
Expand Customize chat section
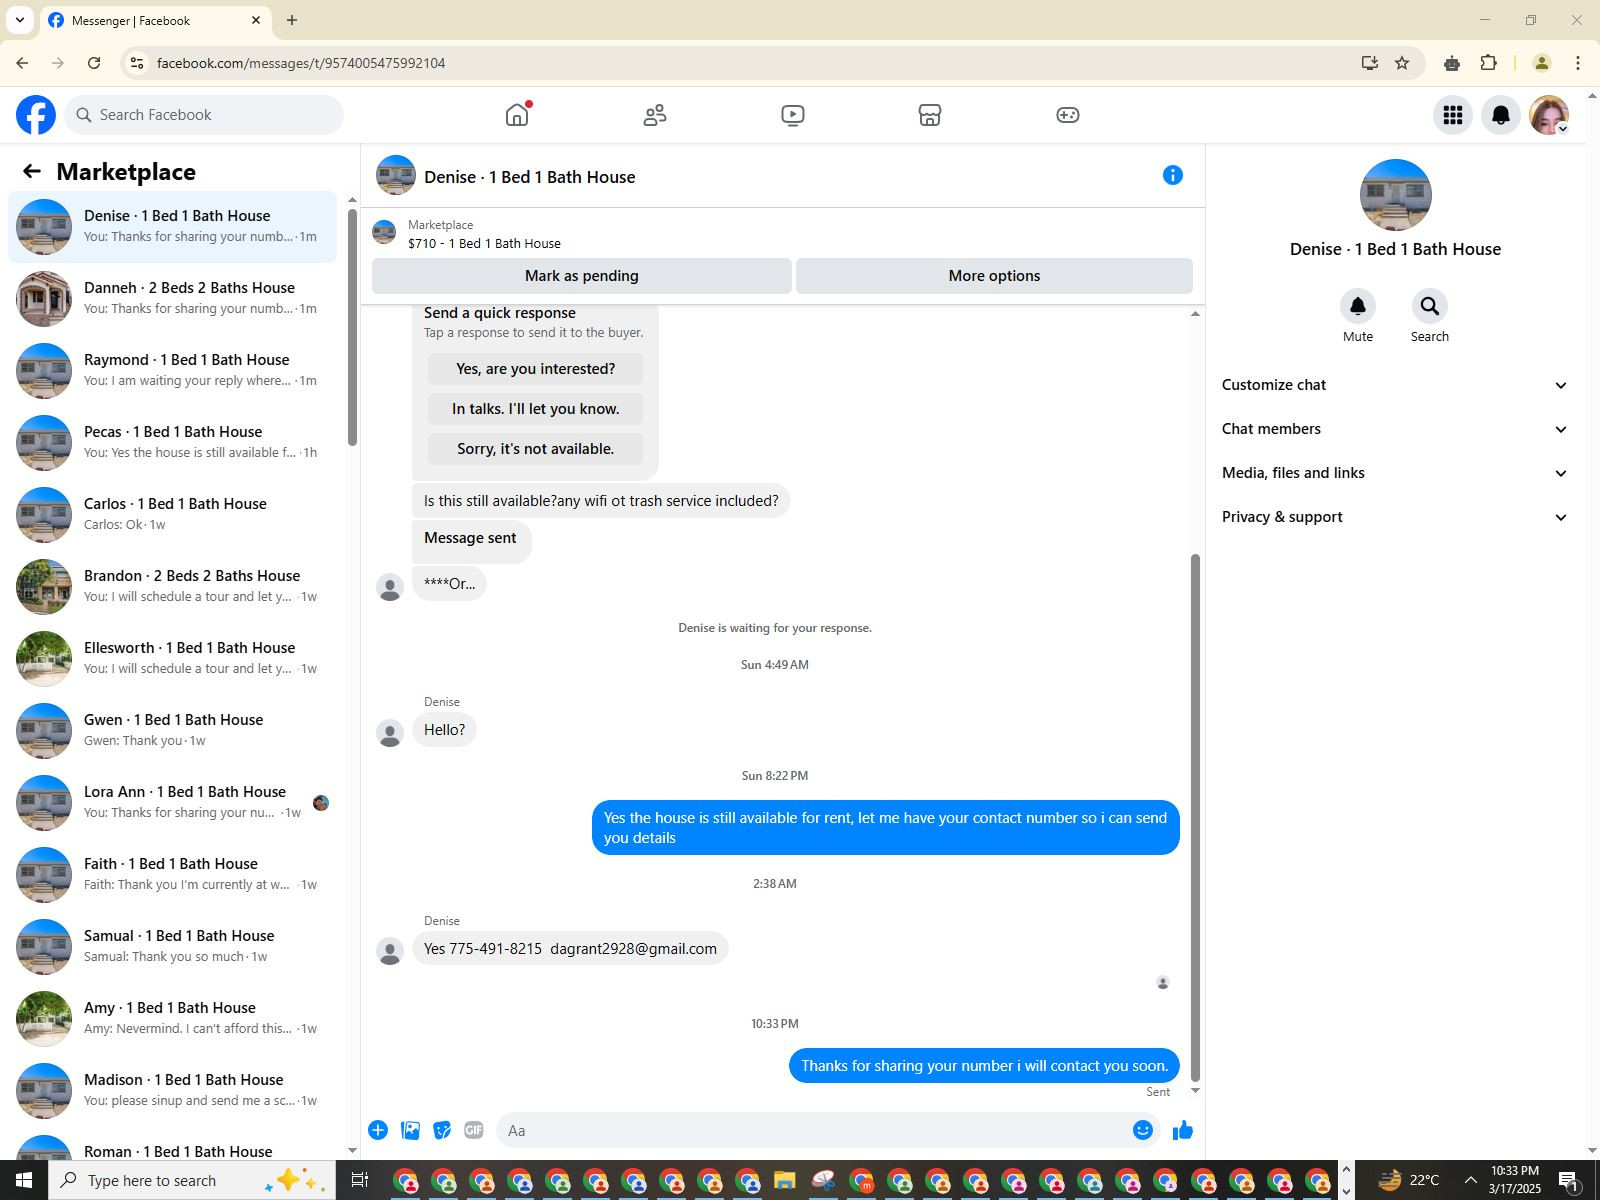pos(1395,385)
